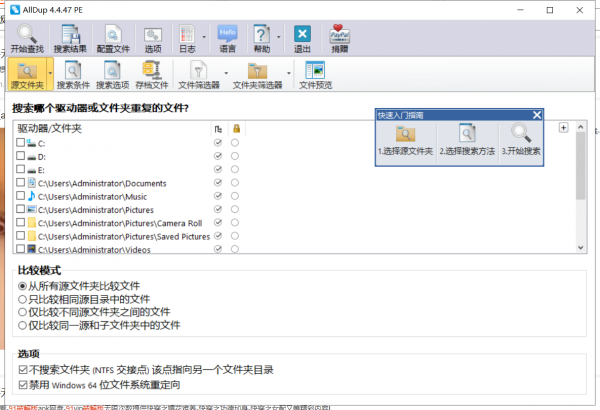This screenshot has width=600, height=410.
Task: Check the D: drive checkbox
Action: (x=21, y=156)
